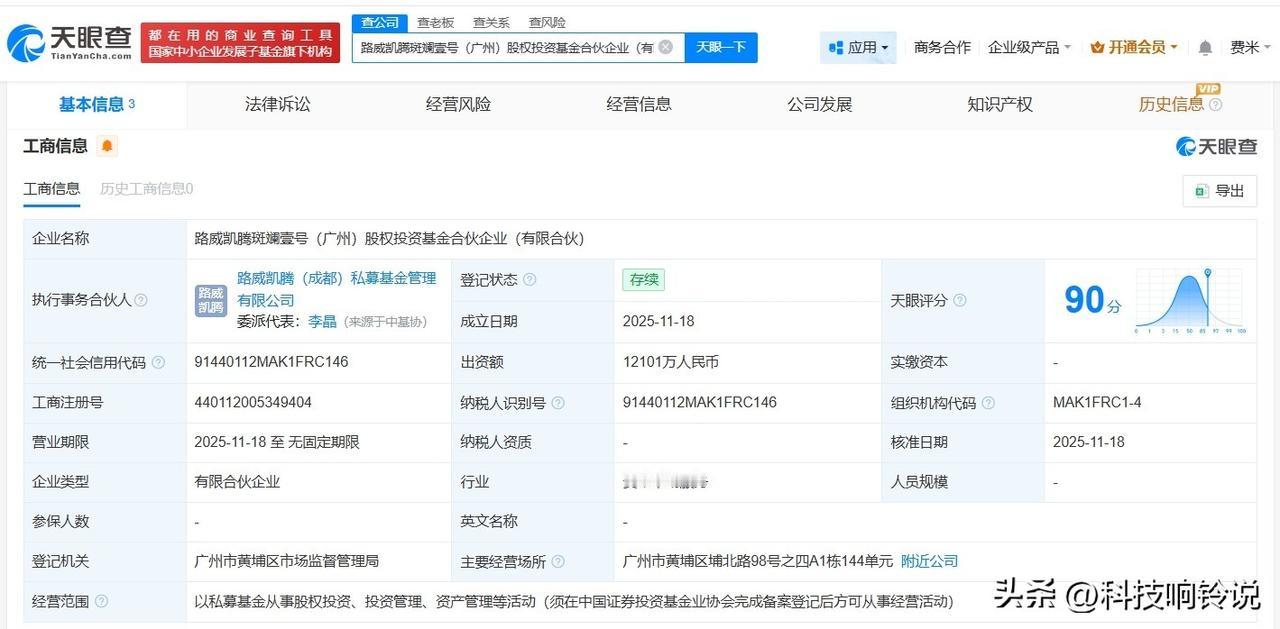Click the 有限合伙企业 enterprise type value

click(x=237, y=482)
